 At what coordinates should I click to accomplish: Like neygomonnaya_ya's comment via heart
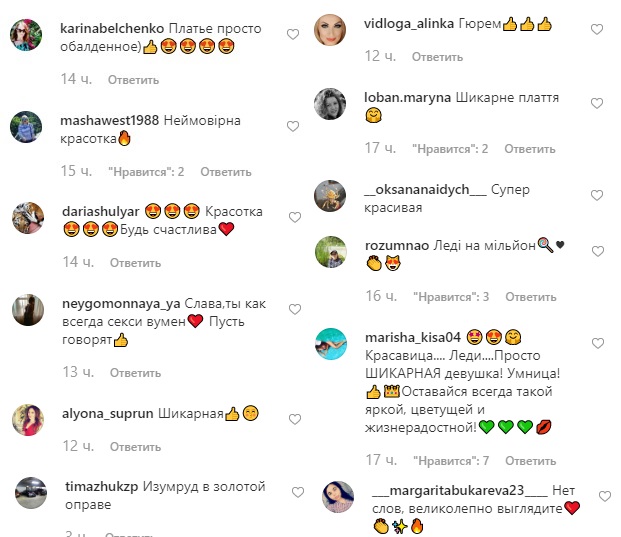tap(295, 309)
